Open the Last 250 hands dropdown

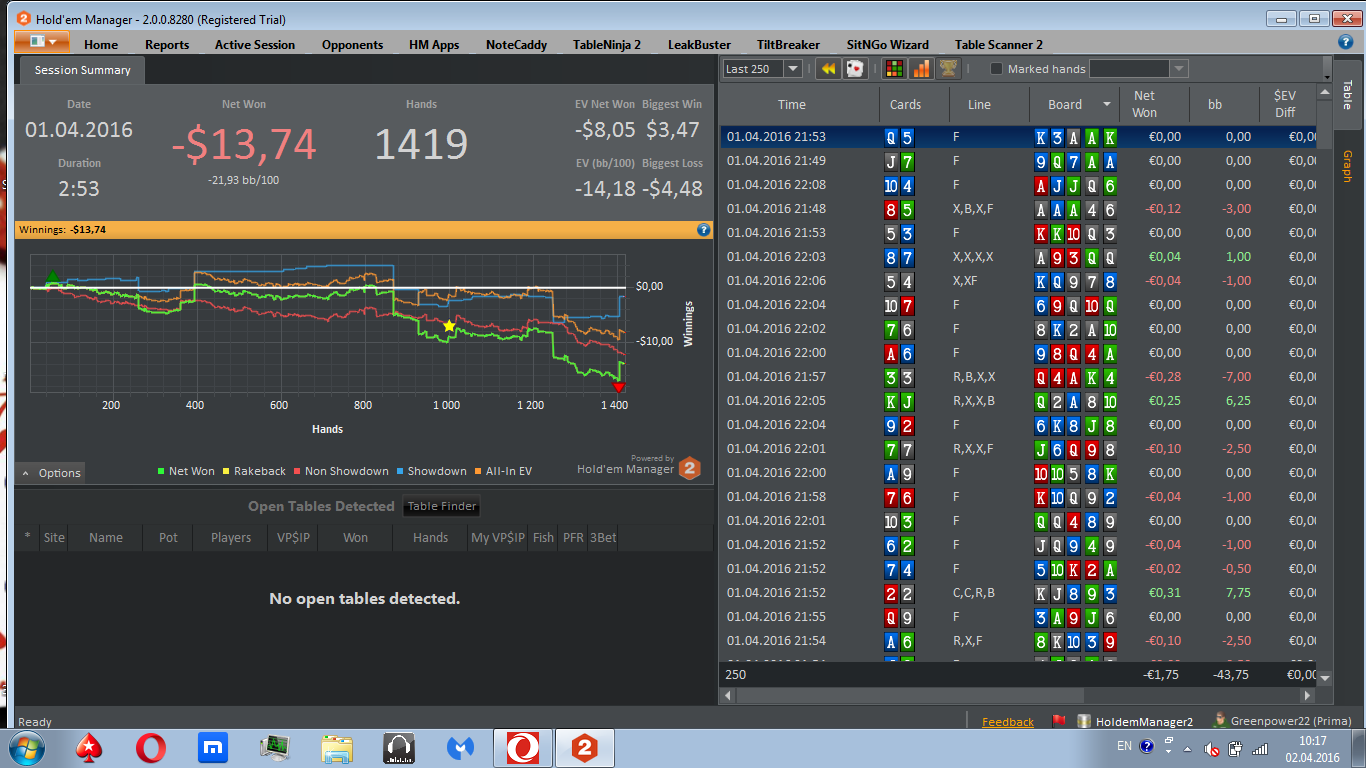click(x=793, y=69)
